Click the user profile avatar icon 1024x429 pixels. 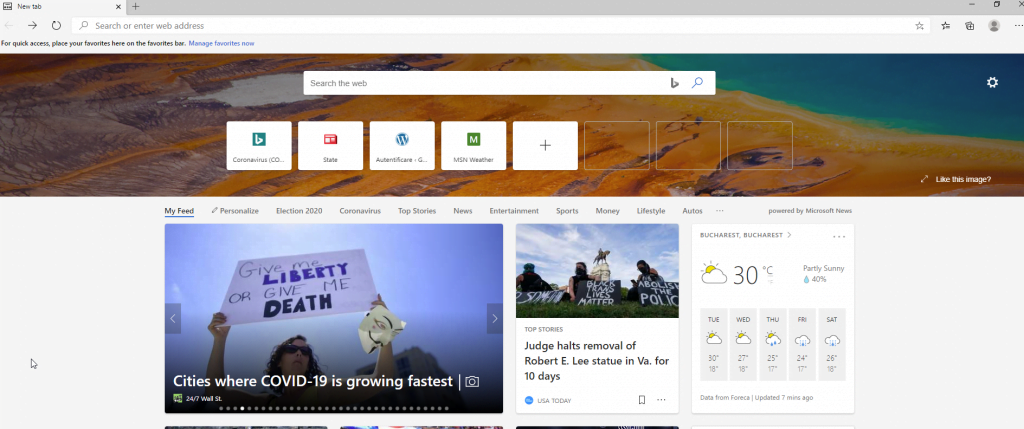tap(994, 25)
